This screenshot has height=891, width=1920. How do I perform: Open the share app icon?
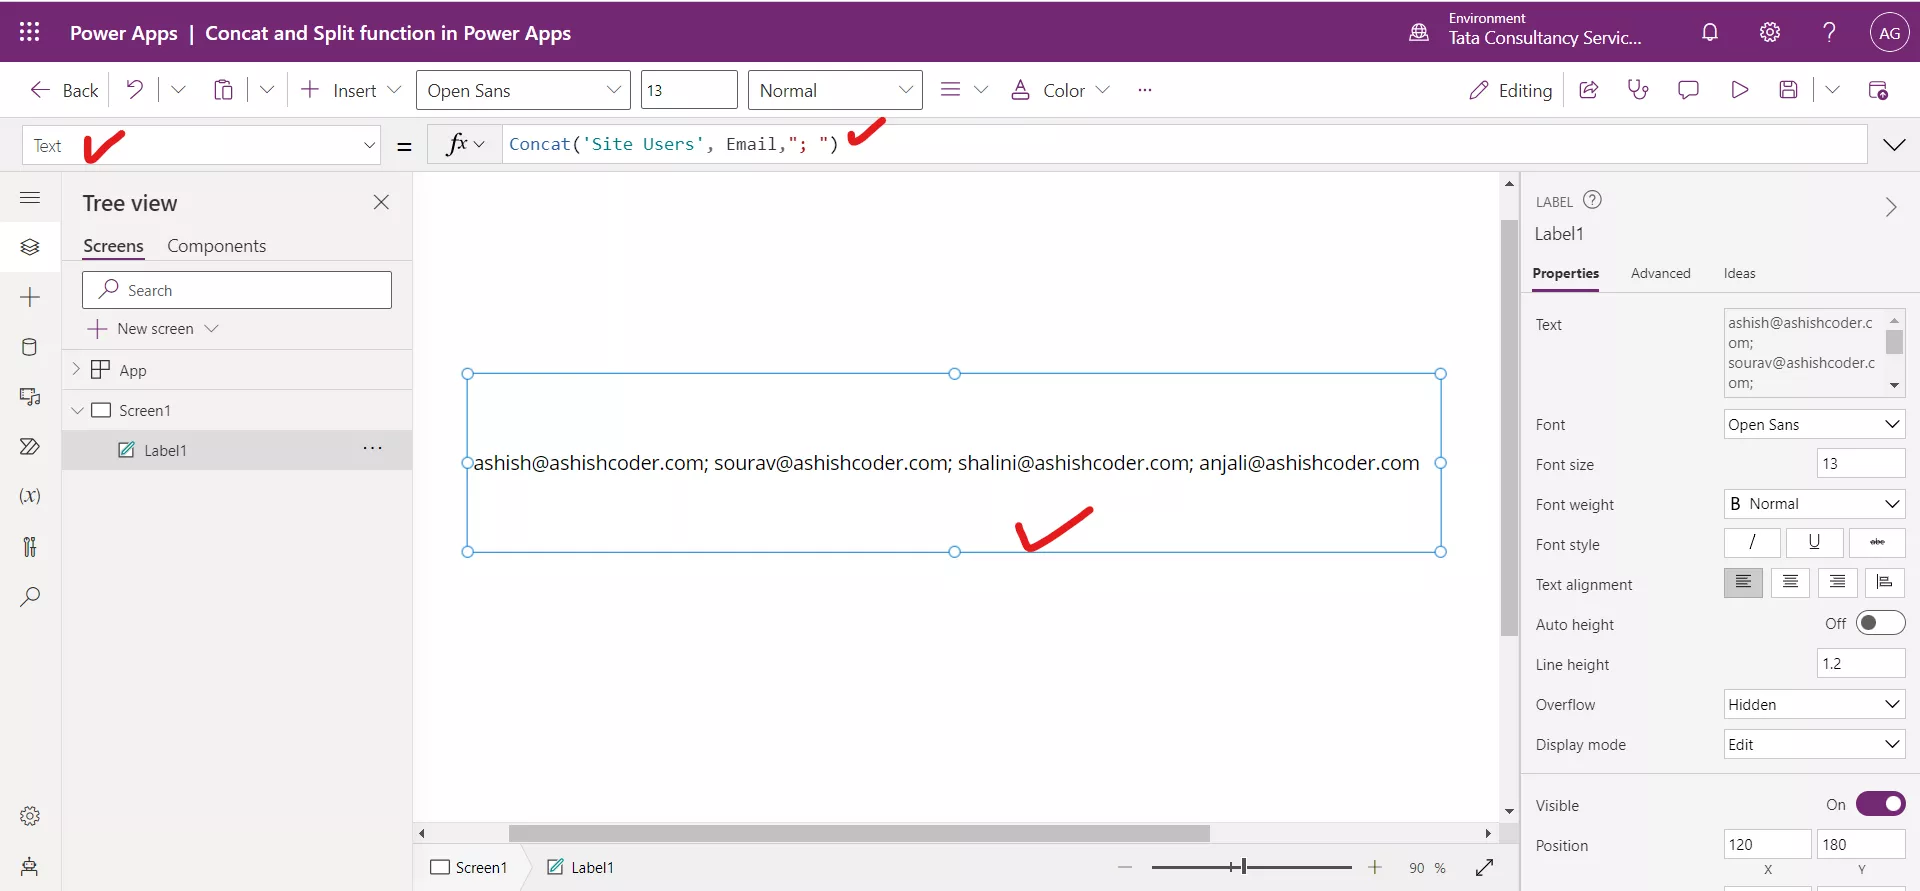point(1588,90)
